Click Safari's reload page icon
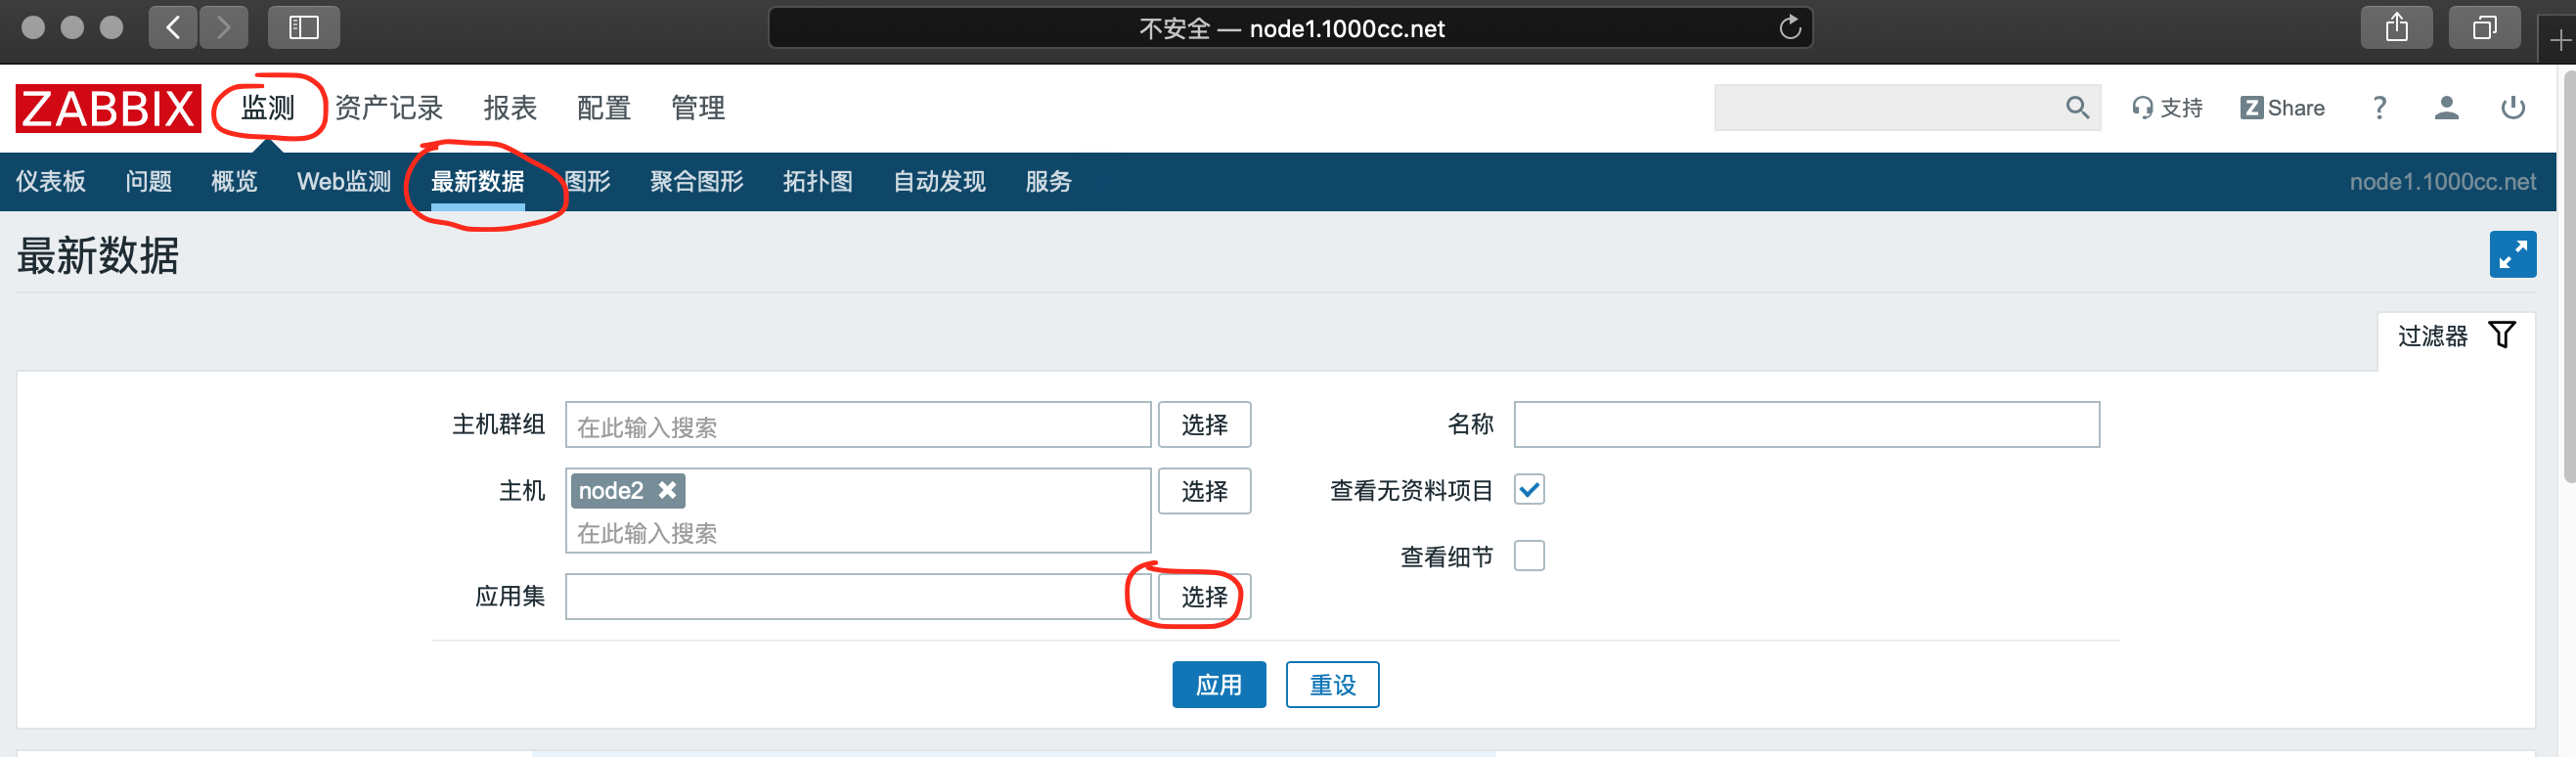 pyautogui.click(x=1789, y=28)
